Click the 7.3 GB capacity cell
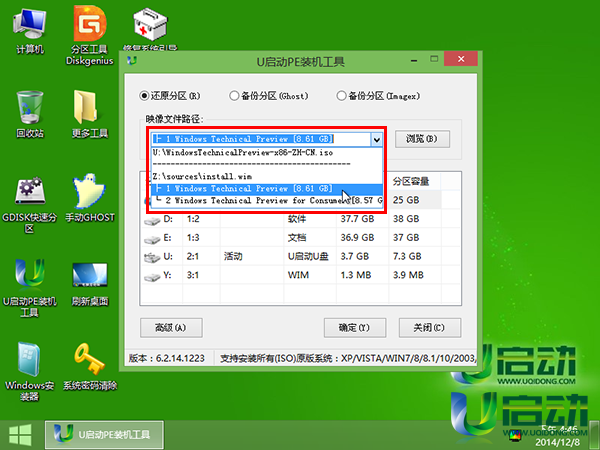 click(415, 256)
